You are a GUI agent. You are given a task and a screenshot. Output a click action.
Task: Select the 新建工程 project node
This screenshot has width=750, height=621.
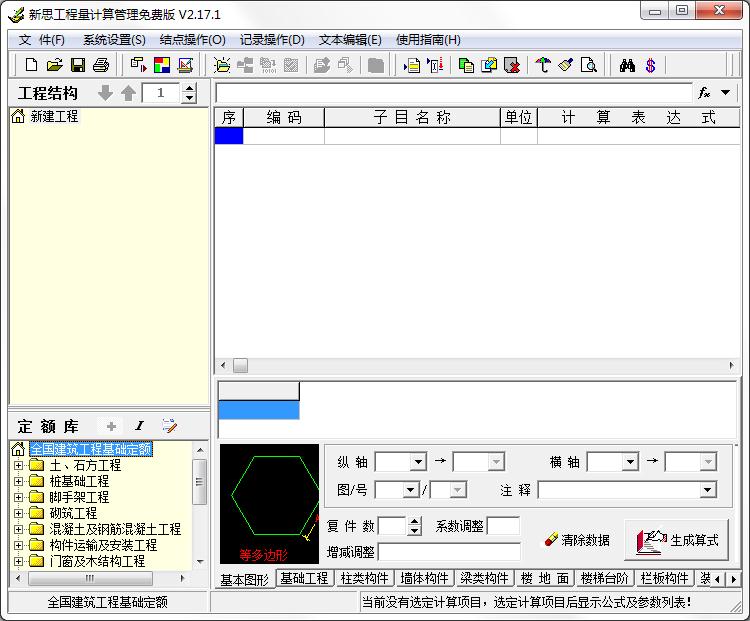54,117
